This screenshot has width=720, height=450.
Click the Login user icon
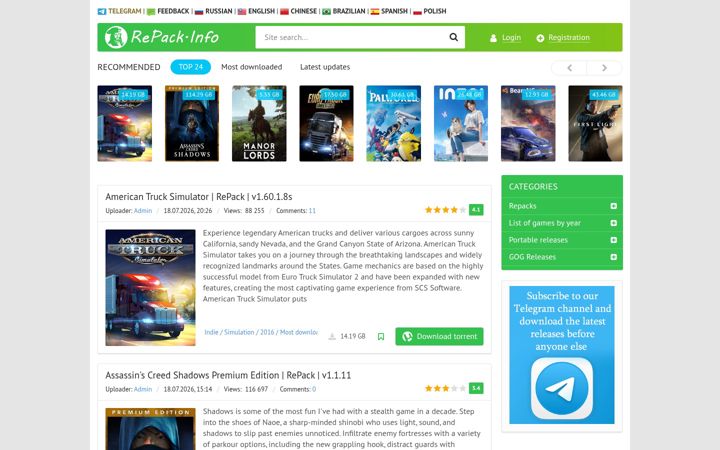click(493, 38)
